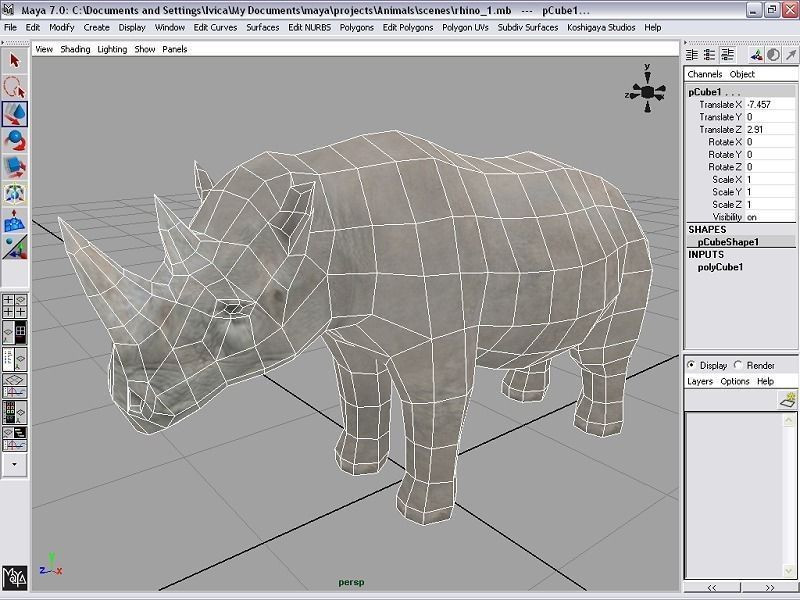Select the Soft Modification tool
Image resolution: width=800 pixels, height=600 pixels.
[14, 220]
